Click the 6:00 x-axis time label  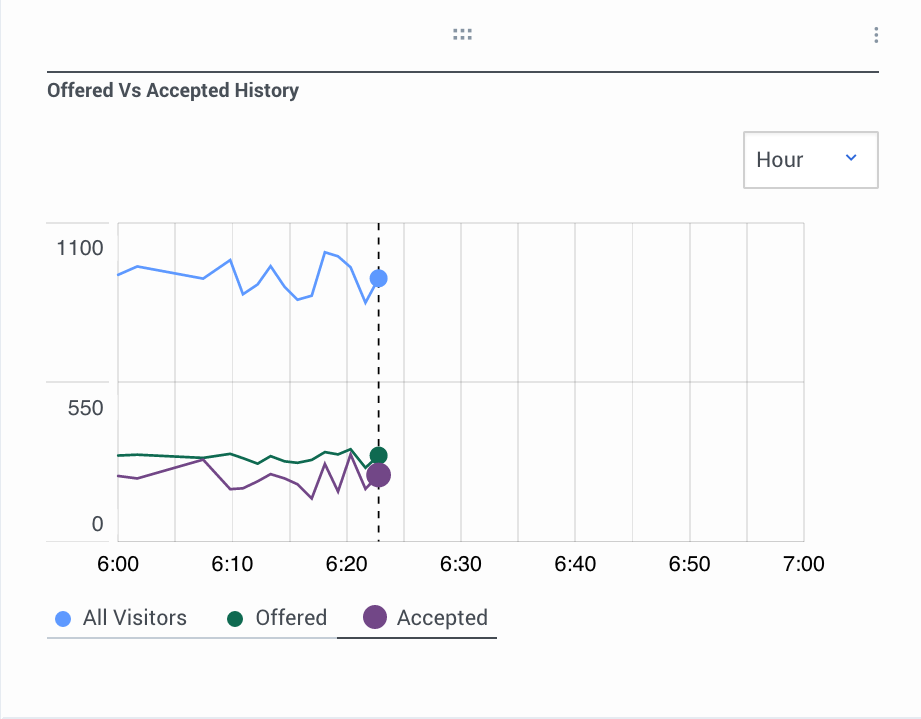click(118, 564)
